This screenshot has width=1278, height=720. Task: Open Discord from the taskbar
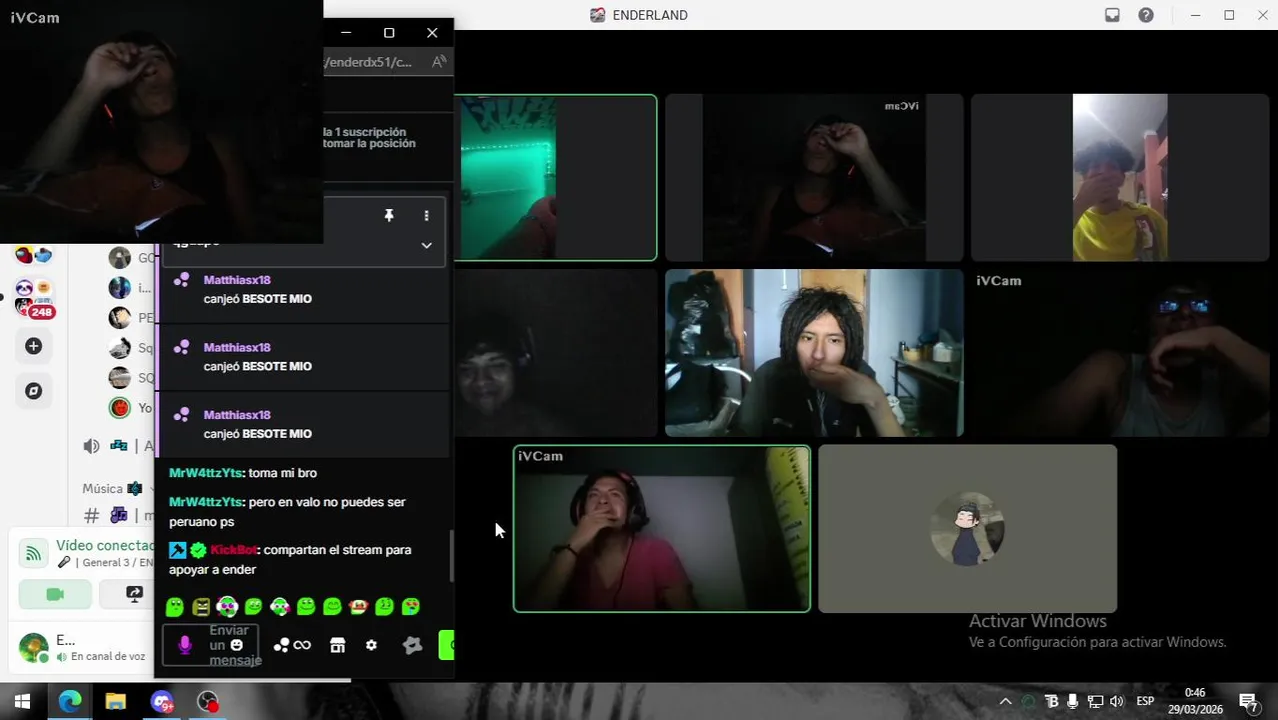pos(162,702)
